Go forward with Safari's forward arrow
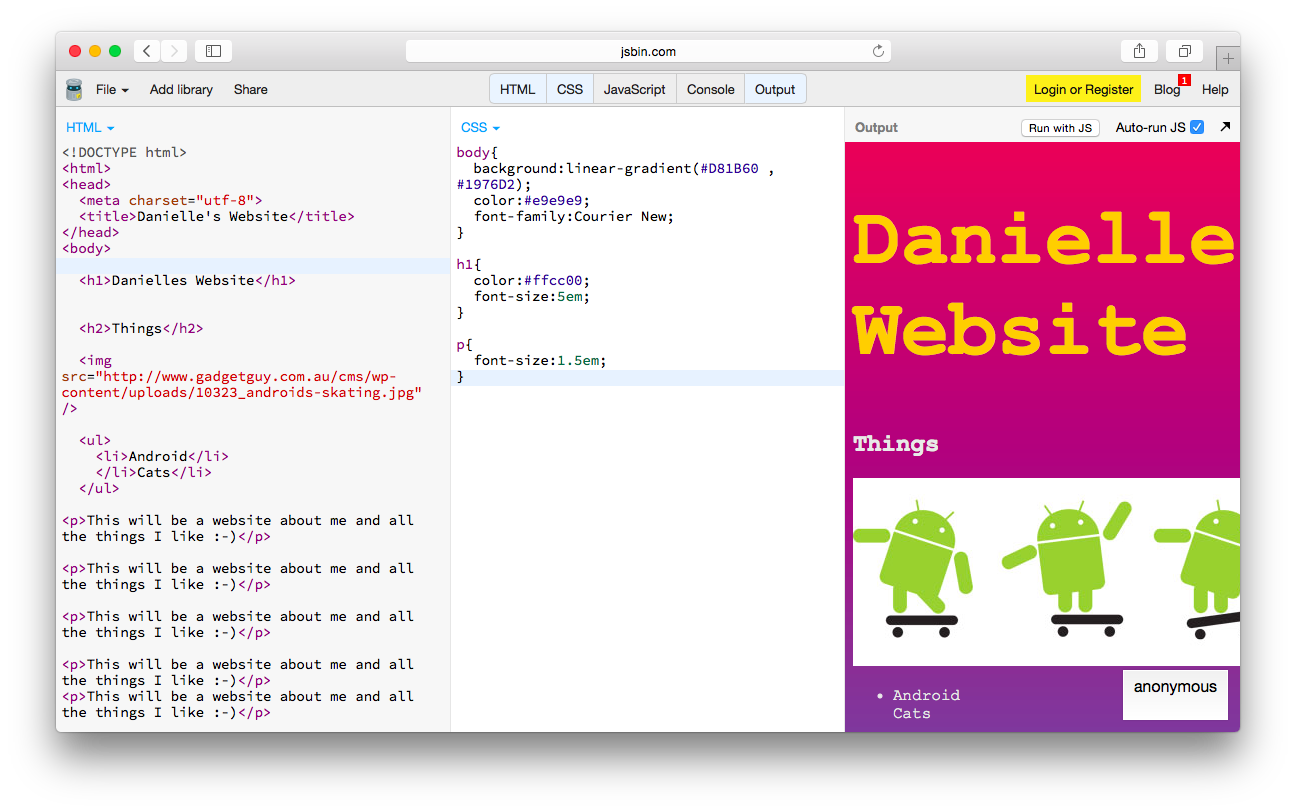This screenshot has height=812, width=1296. [174, 51]
